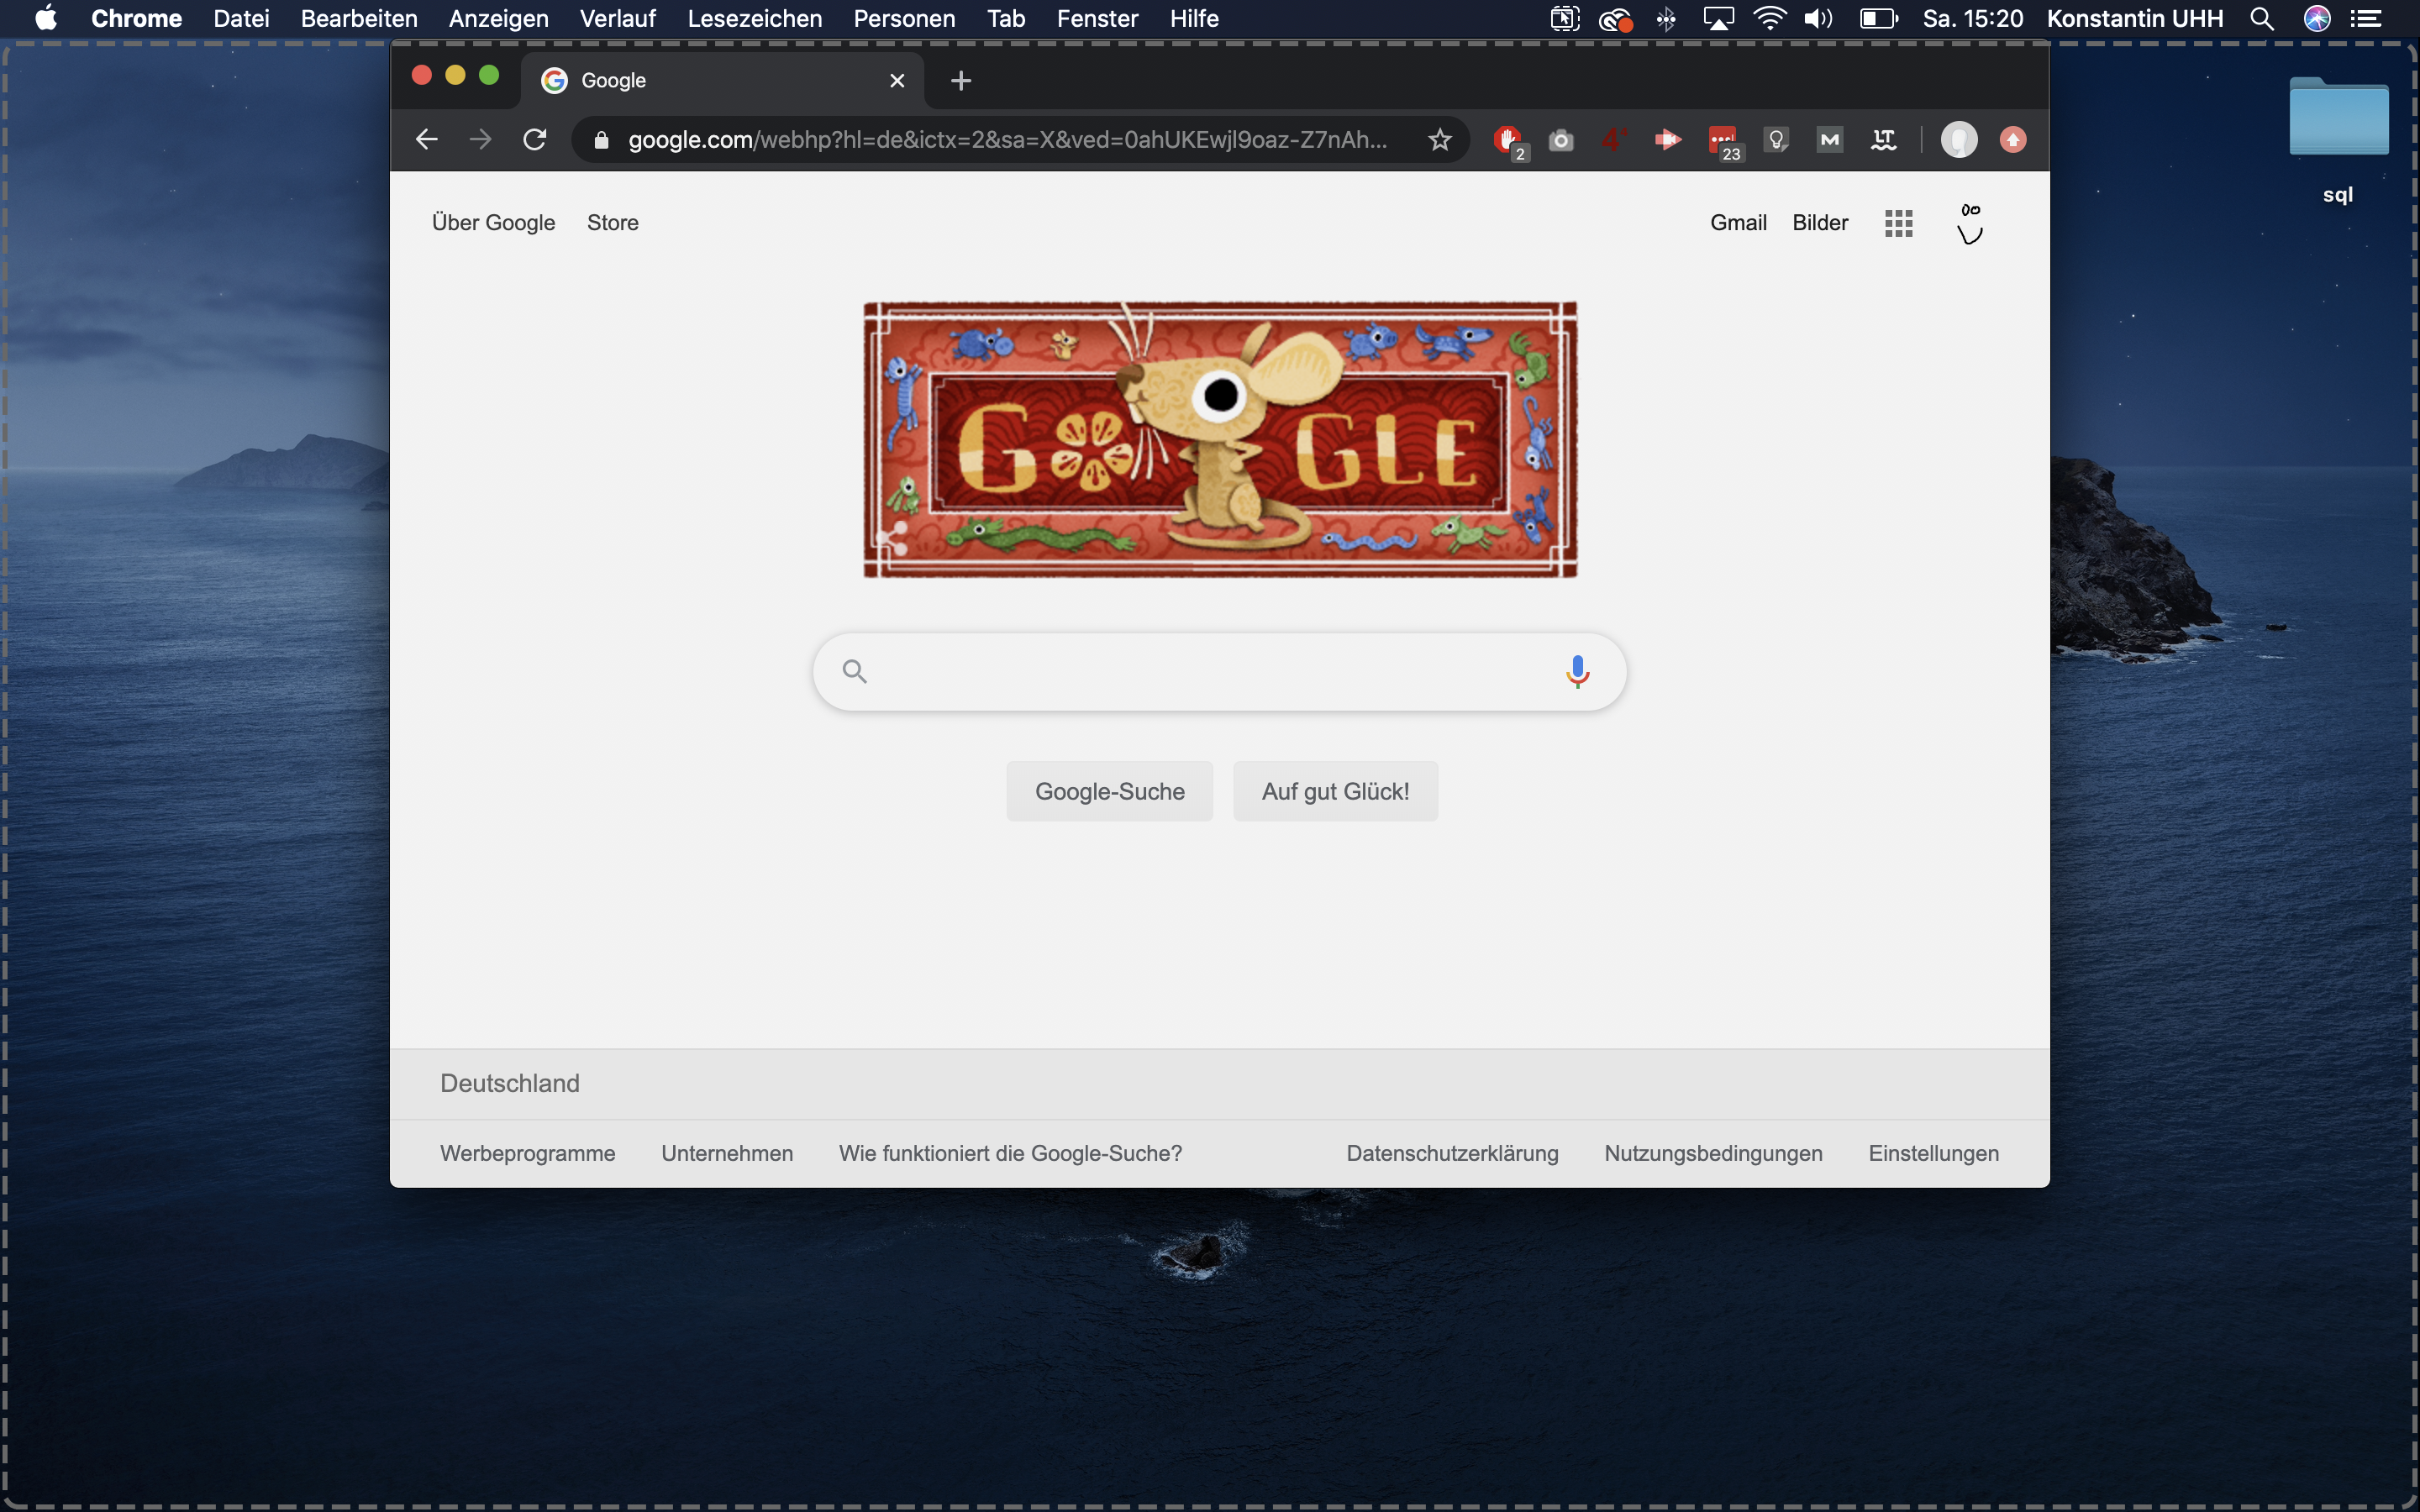Screen dimensions: 2420x1512
Task: Open the gray camera screenshot extension
Action: [x=1560, y=140]
